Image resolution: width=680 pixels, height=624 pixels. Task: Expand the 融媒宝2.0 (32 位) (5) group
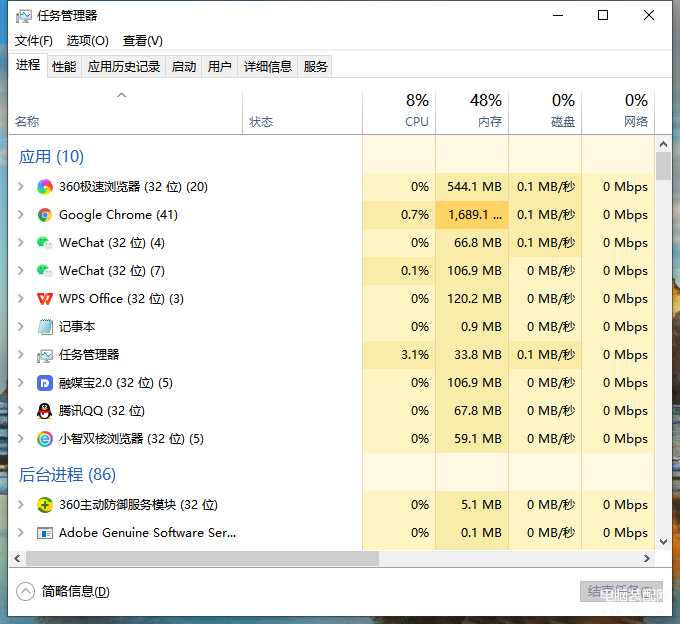point(20,383)
